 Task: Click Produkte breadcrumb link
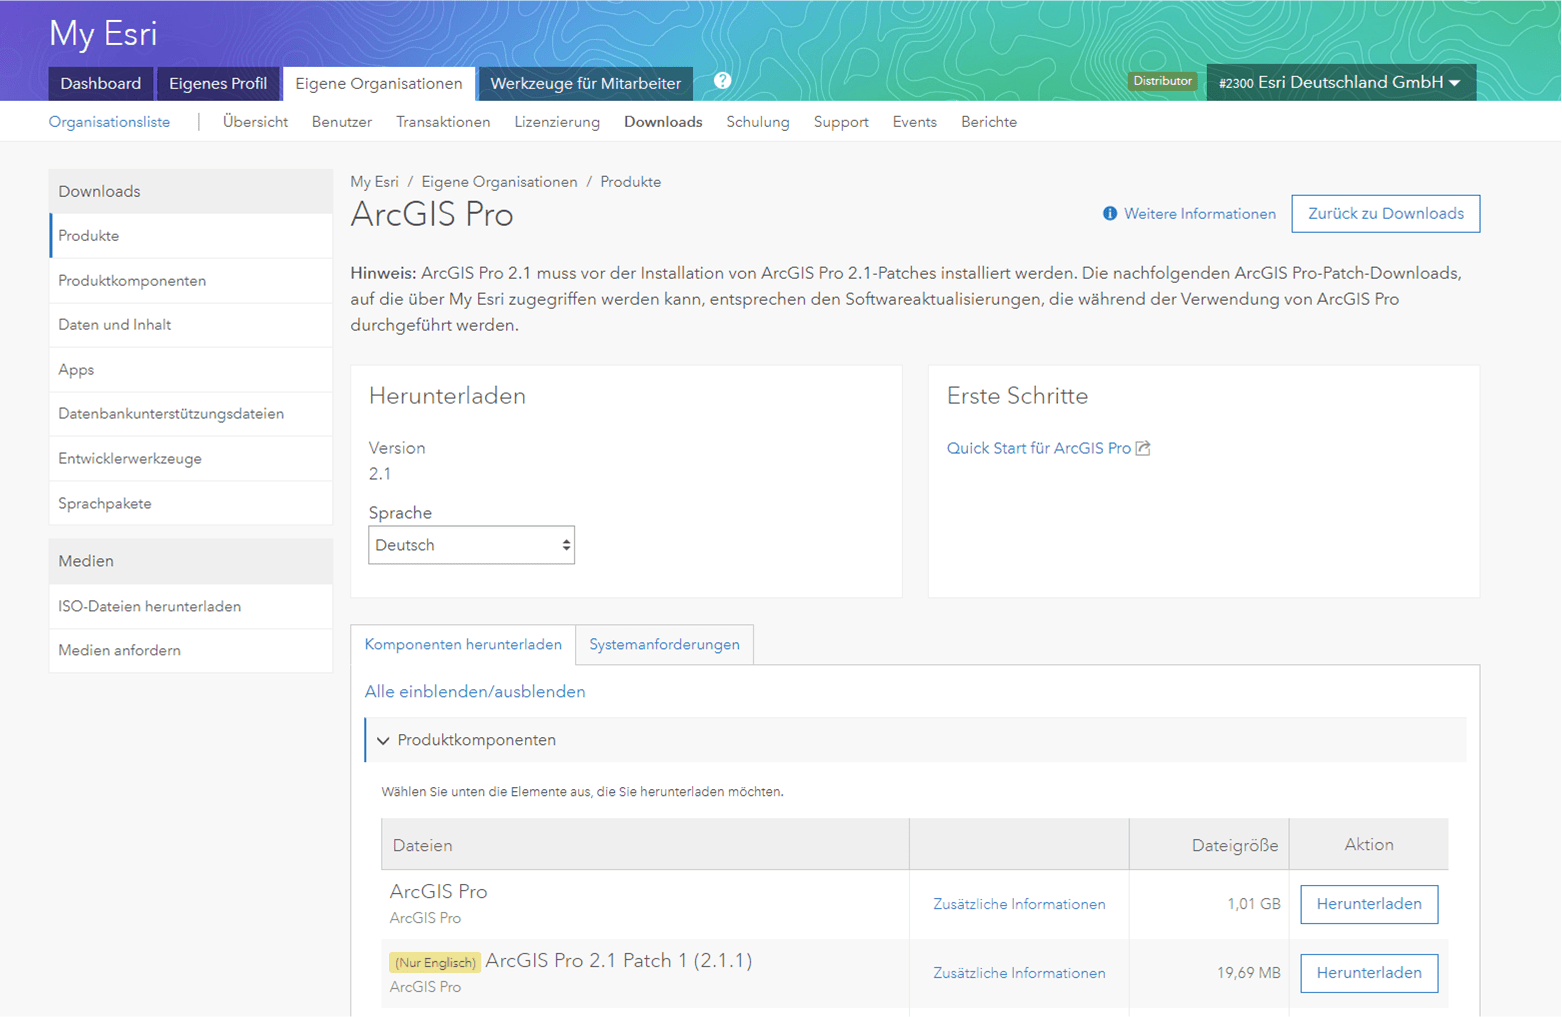[630, 182]
